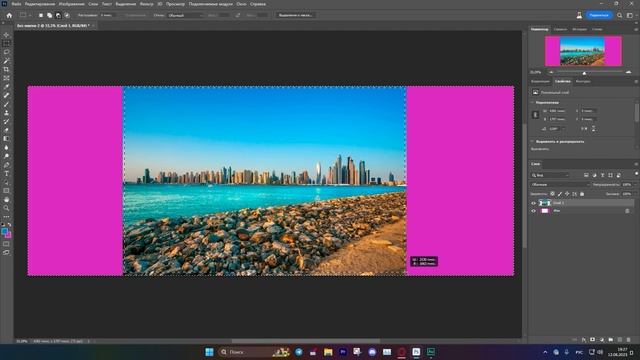This screenshot has width=640, height=360.
Task: Select the Rectangular Marquee tool
Action: tap(6, 43)
